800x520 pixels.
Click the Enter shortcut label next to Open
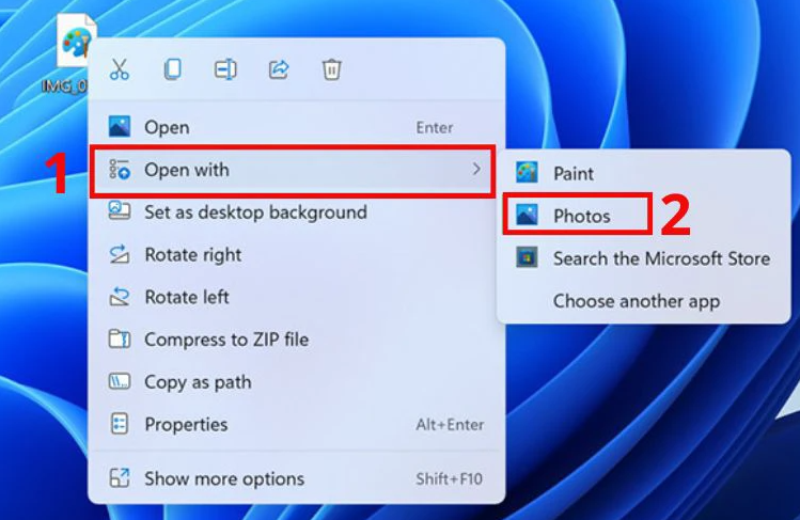tap(434, 127)
